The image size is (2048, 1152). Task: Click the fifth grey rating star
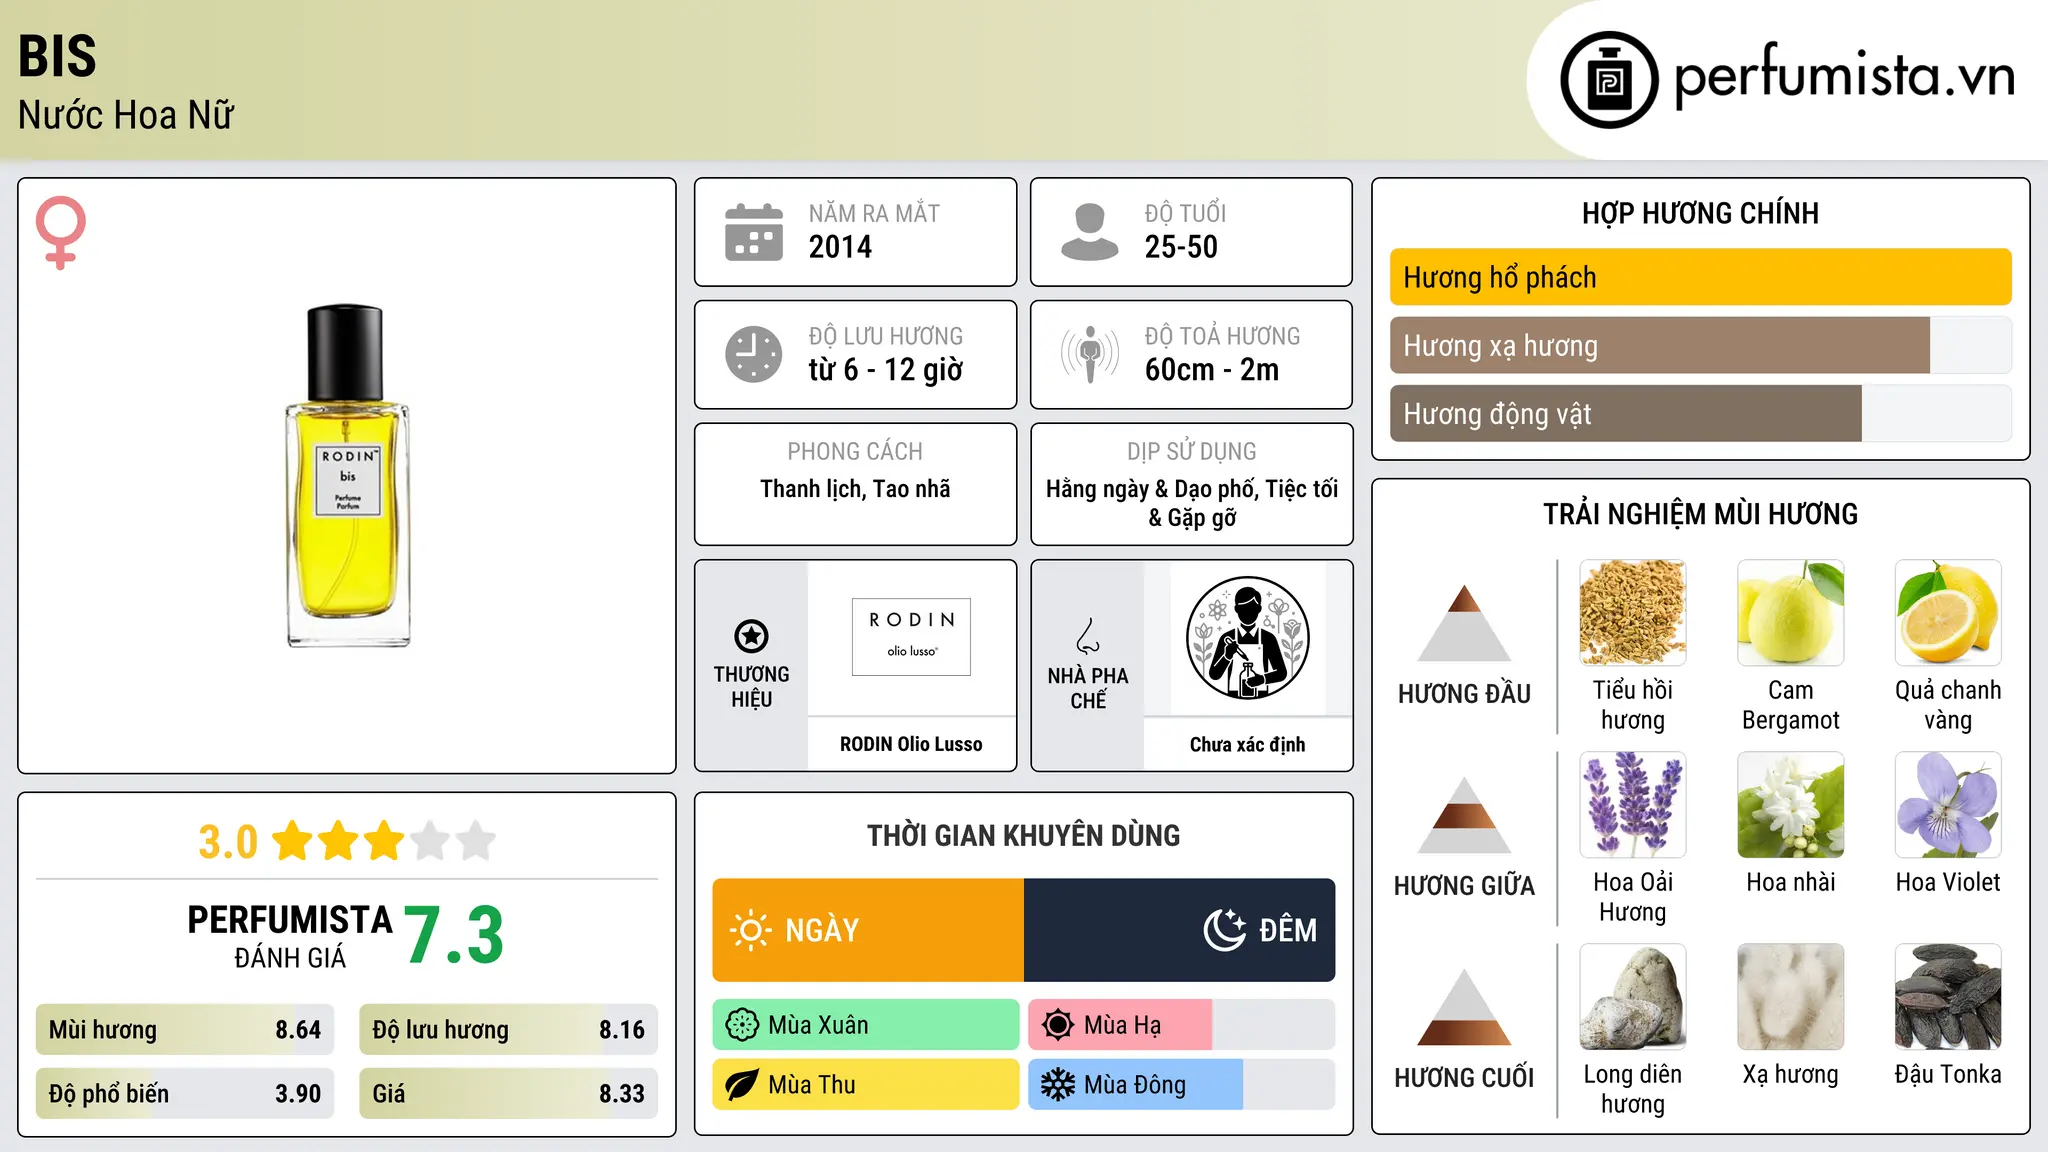[476, 841]
